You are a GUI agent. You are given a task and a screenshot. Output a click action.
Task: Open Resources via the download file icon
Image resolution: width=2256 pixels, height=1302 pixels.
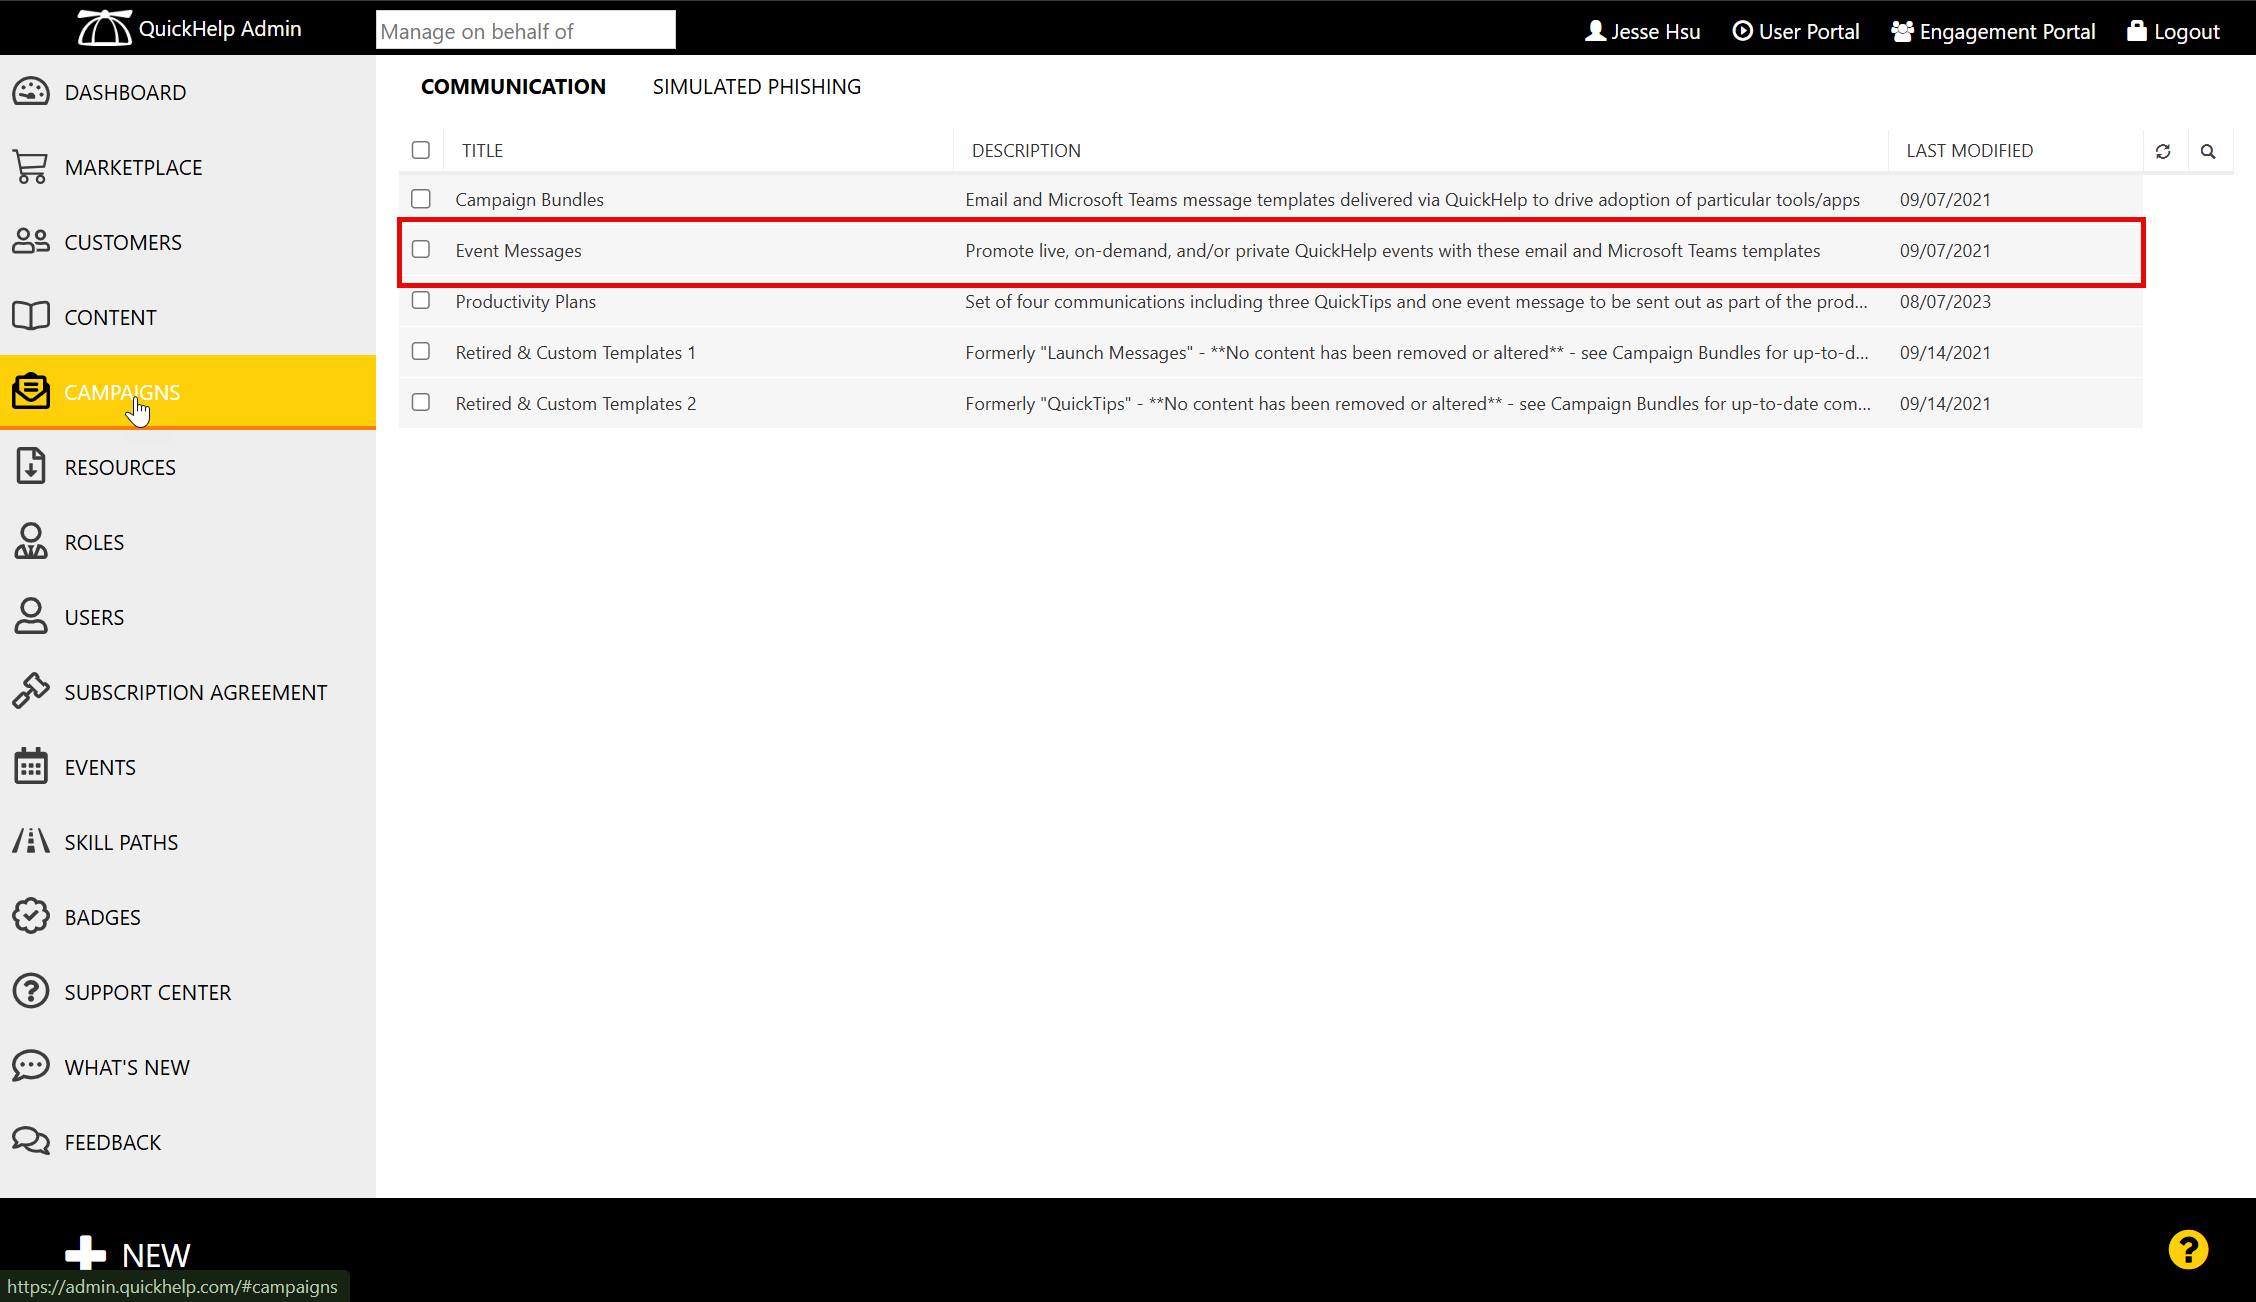pyautogui.click(x=31, y=467)
